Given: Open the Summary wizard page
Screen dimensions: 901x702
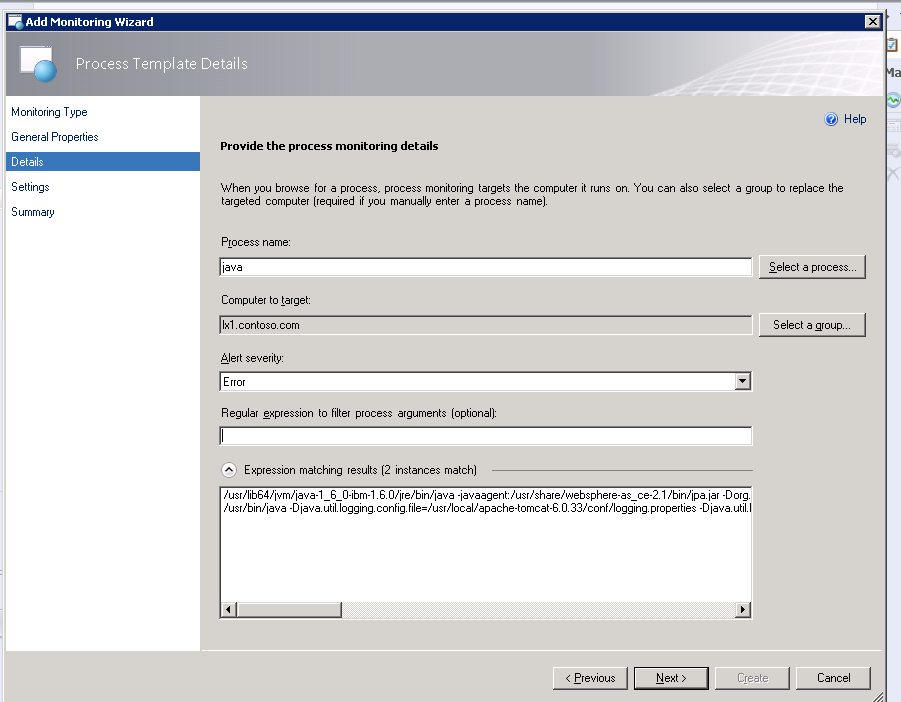Looking at the screenshot, I should pos(33,212).
